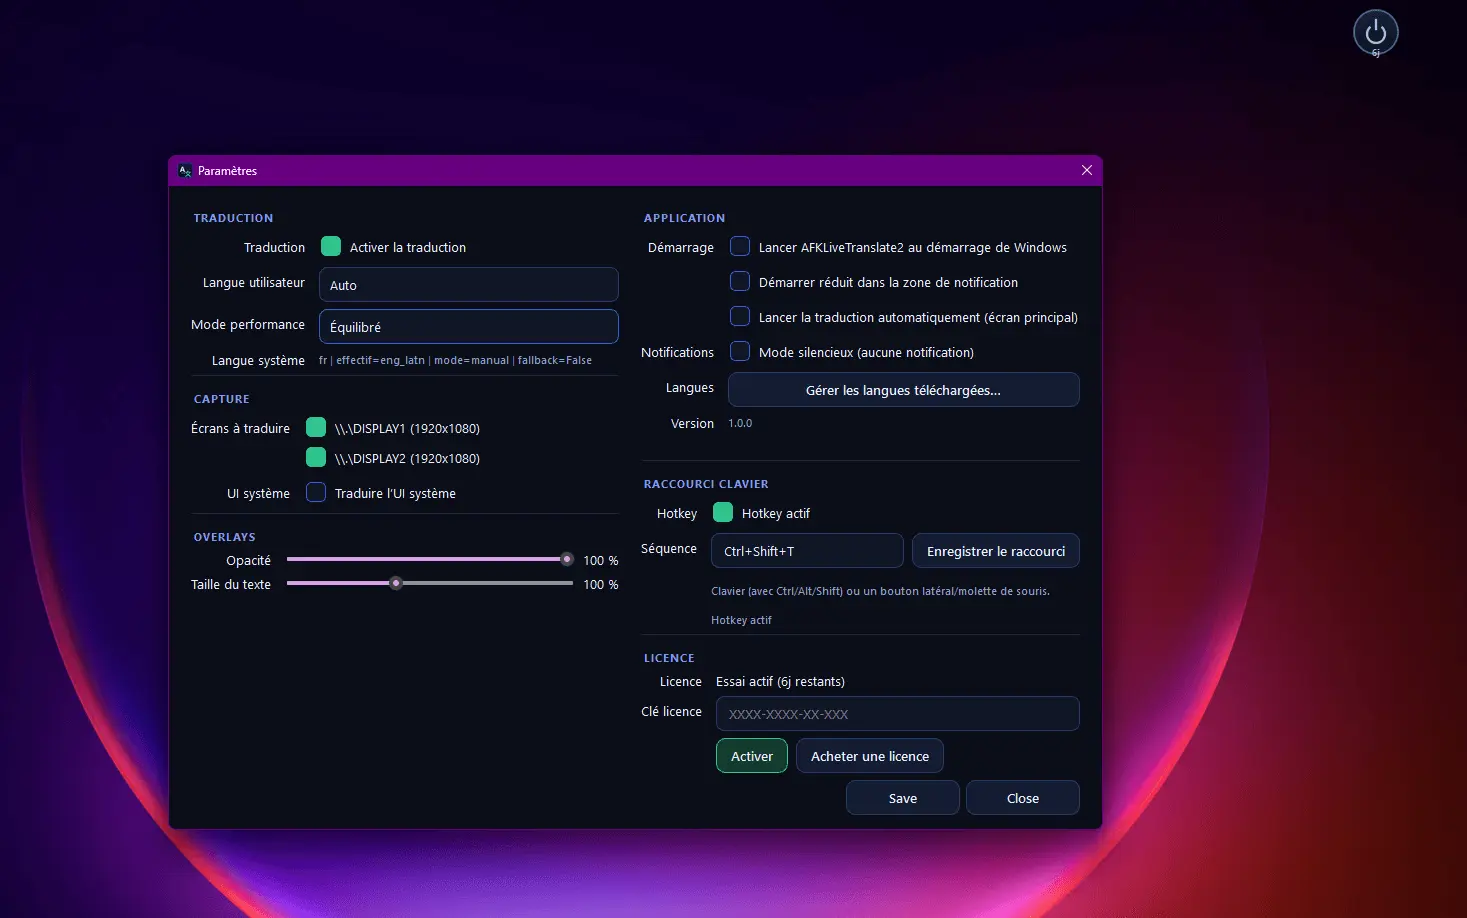Image resolution: width=1467 pixels, height=918 pixels.
Task: Click the Langue système status text
Action: pyautogui.click(x=455, y=360)
